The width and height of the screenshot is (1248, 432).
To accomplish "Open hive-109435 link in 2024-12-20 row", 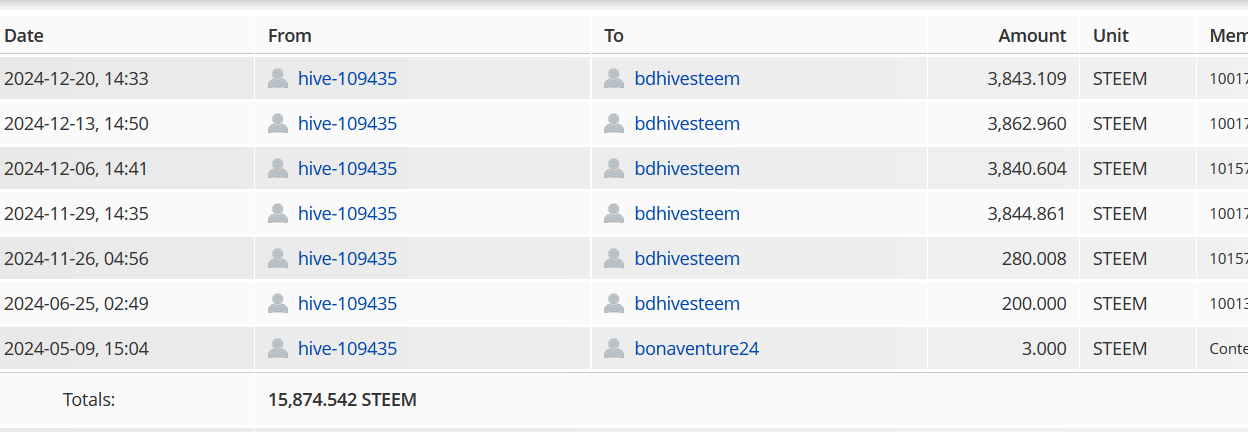I will pos(347,79).
